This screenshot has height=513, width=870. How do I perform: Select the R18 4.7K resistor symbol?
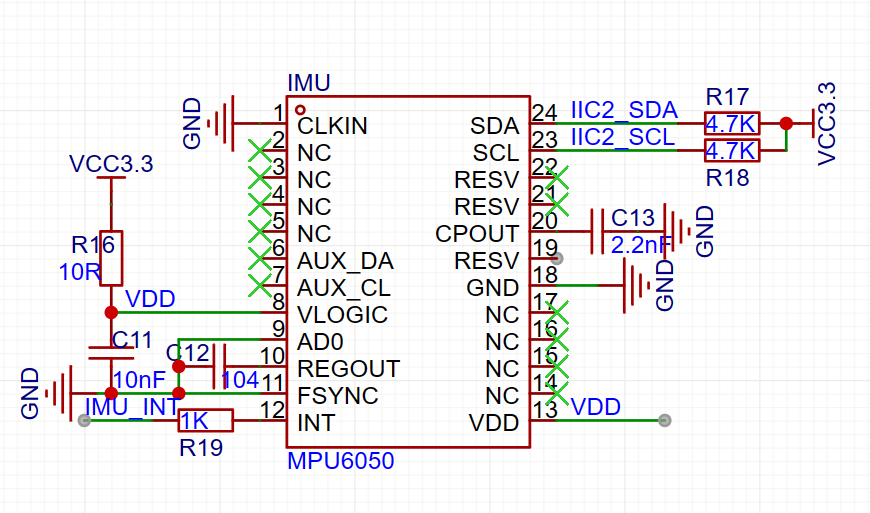click(732, 150)
